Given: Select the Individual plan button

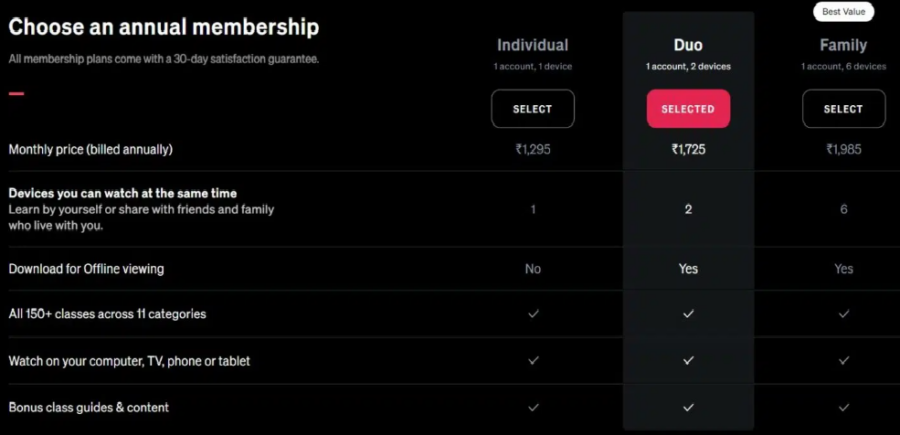Looking at the screenshot, I should pos(533,109).
